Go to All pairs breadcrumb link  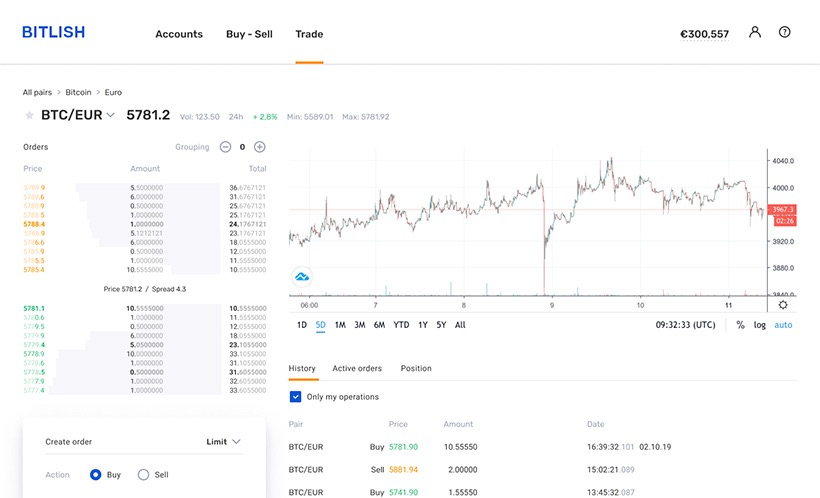pos(38,92)
